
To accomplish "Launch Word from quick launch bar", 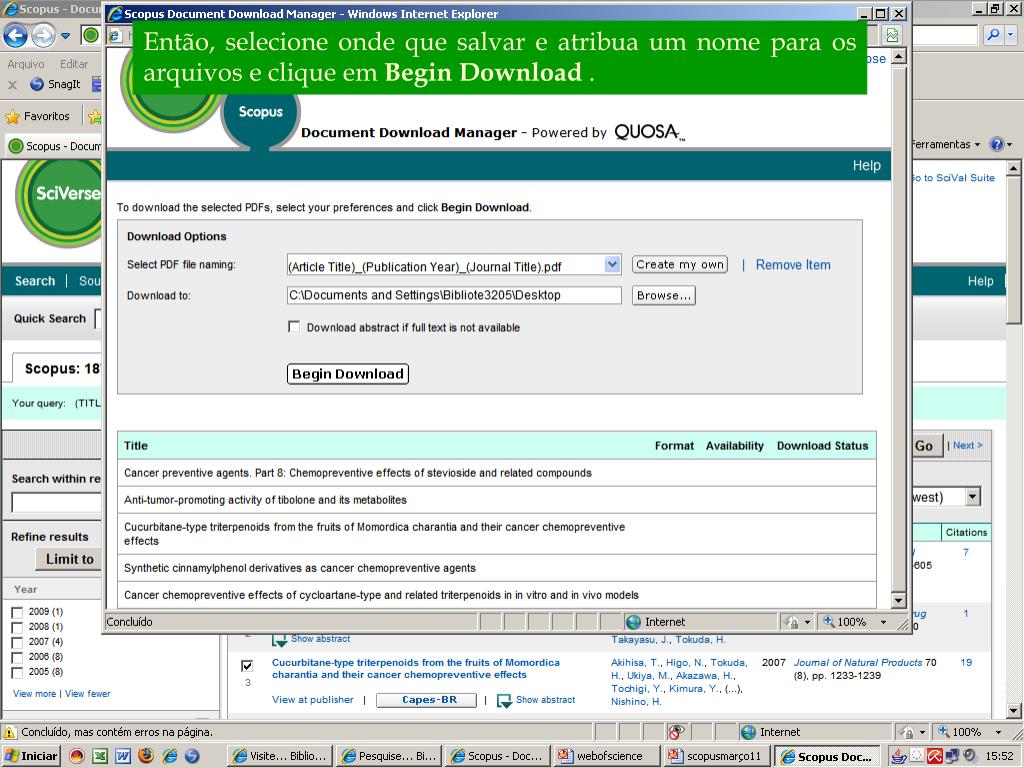I will click(123, 756).
